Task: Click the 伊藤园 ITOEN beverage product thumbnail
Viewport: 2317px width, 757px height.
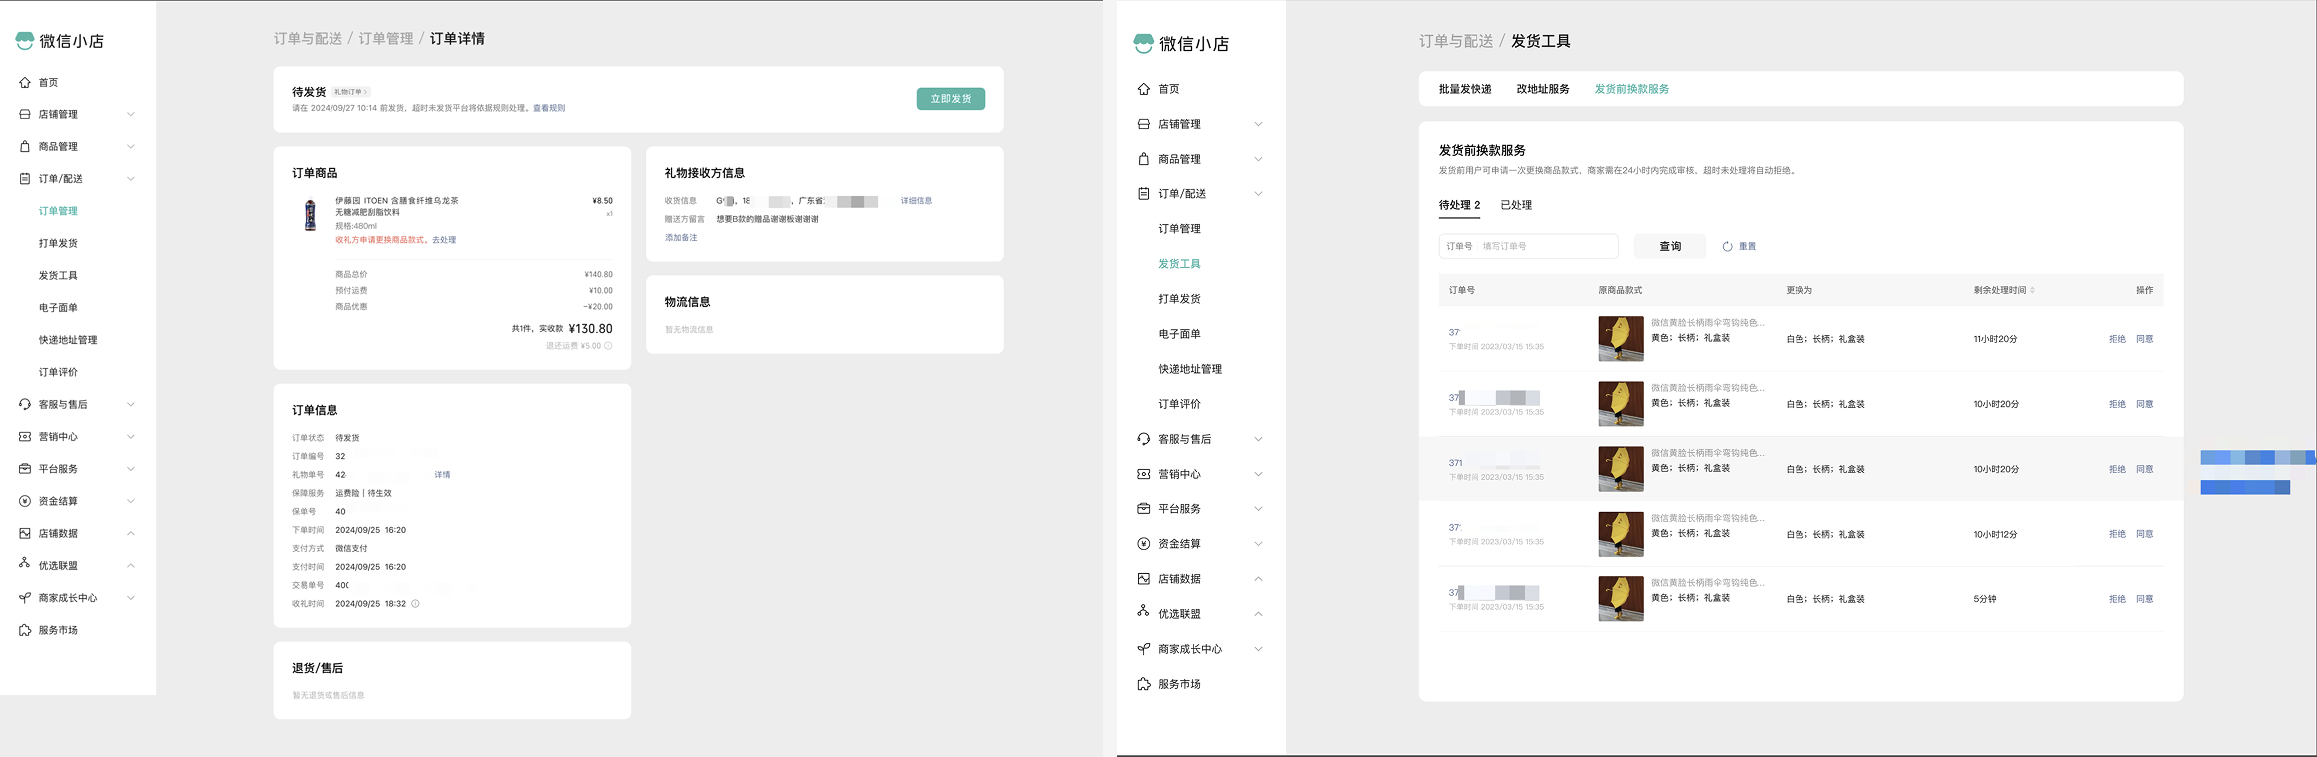Action: pyautogui.click(x=310, y=215)
